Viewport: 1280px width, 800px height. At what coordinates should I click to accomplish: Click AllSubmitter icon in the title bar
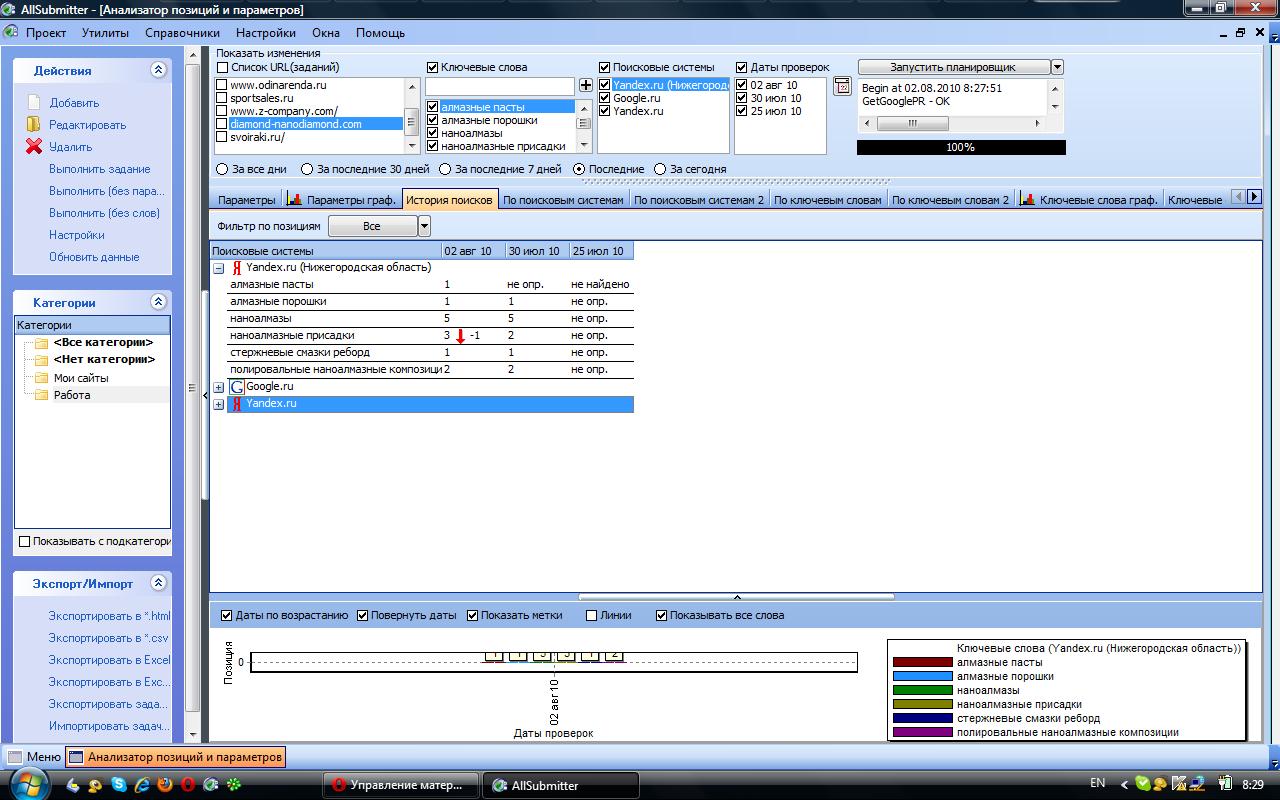(x=10, y=10)
